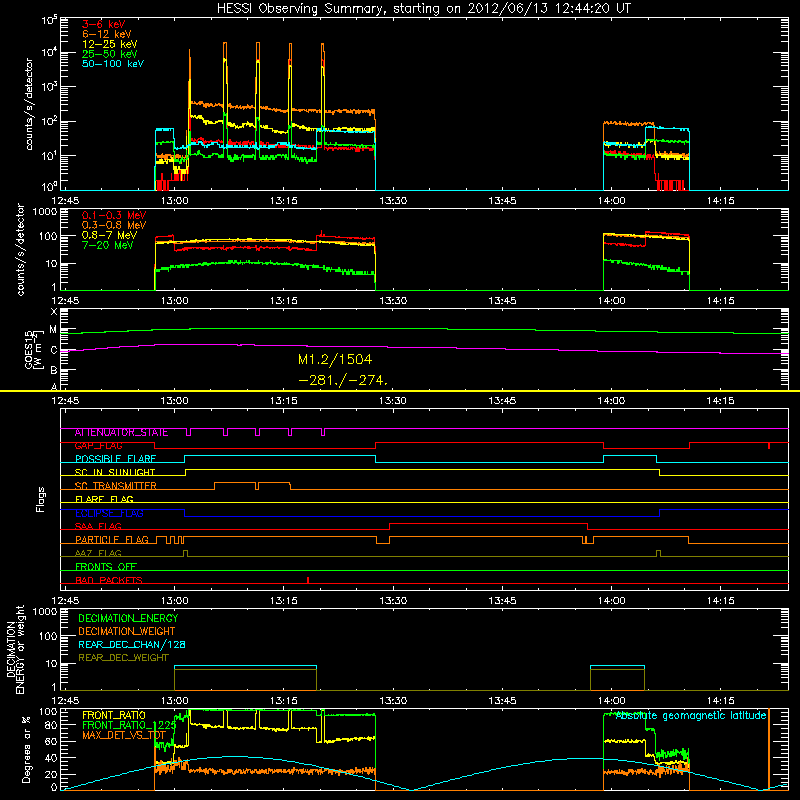Screen dimensions: 800x800
Task: Click the HESSI Observing Summary title text
Action: 424,9
